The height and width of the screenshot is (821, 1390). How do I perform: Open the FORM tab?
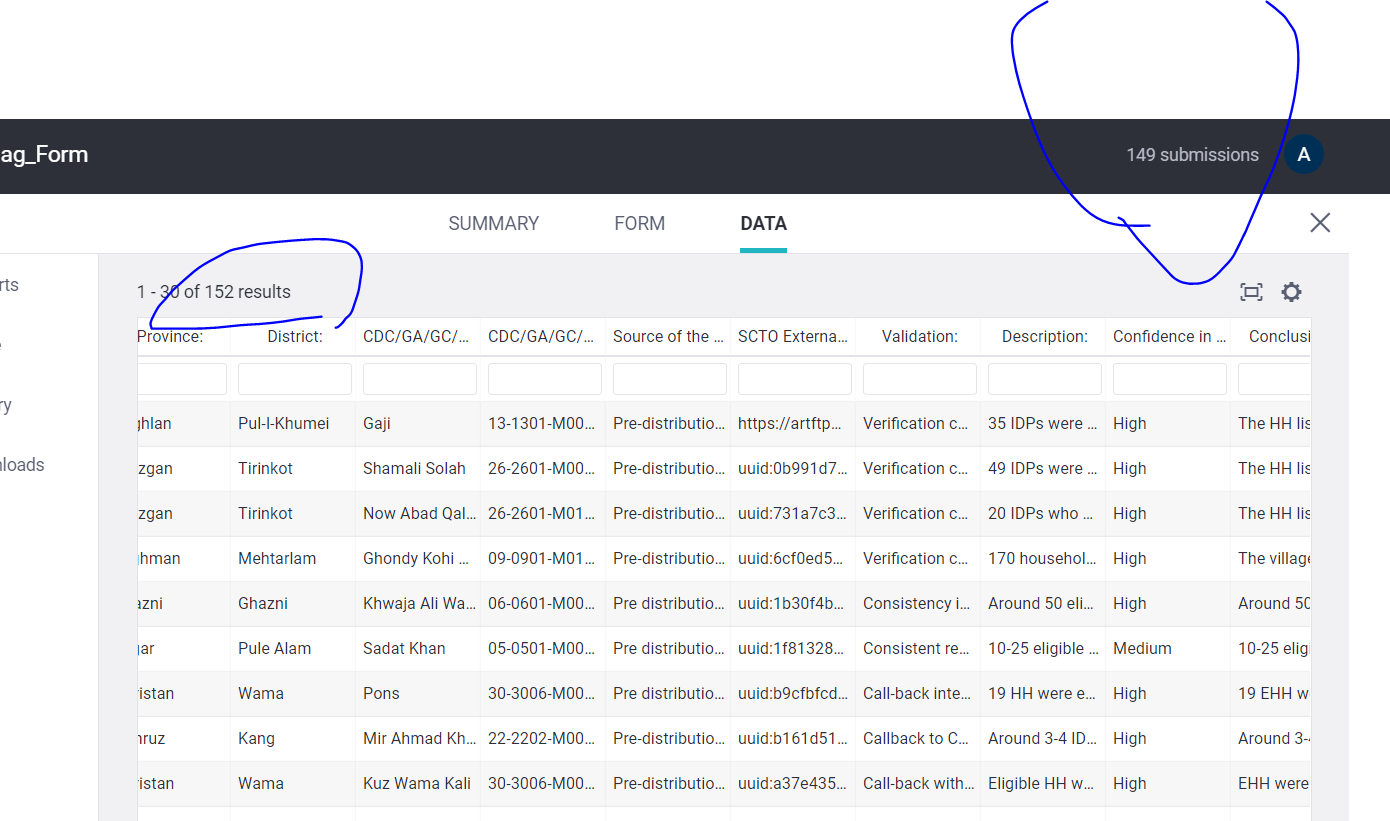[639, 224]
